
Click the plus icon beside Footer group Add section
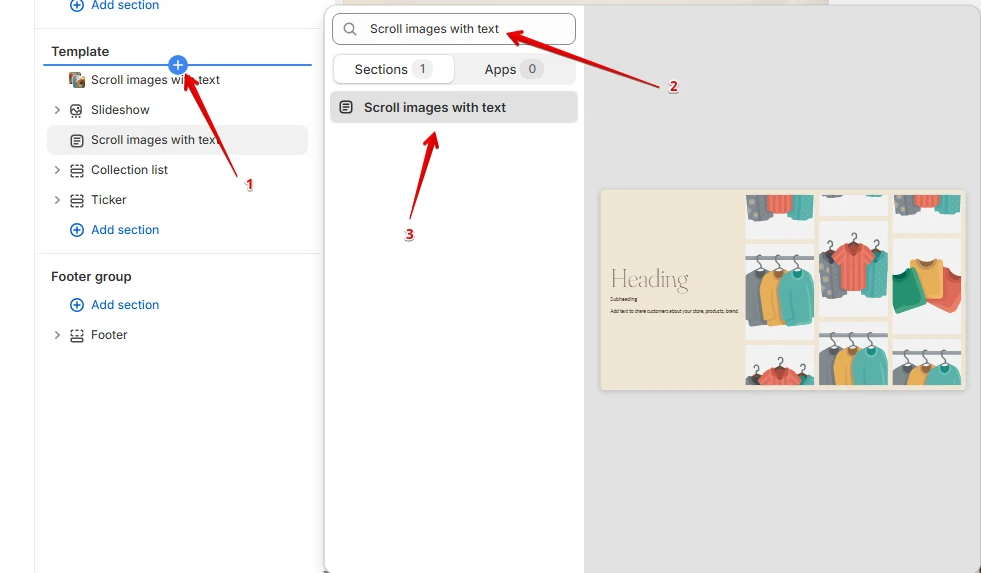[76, 305]
